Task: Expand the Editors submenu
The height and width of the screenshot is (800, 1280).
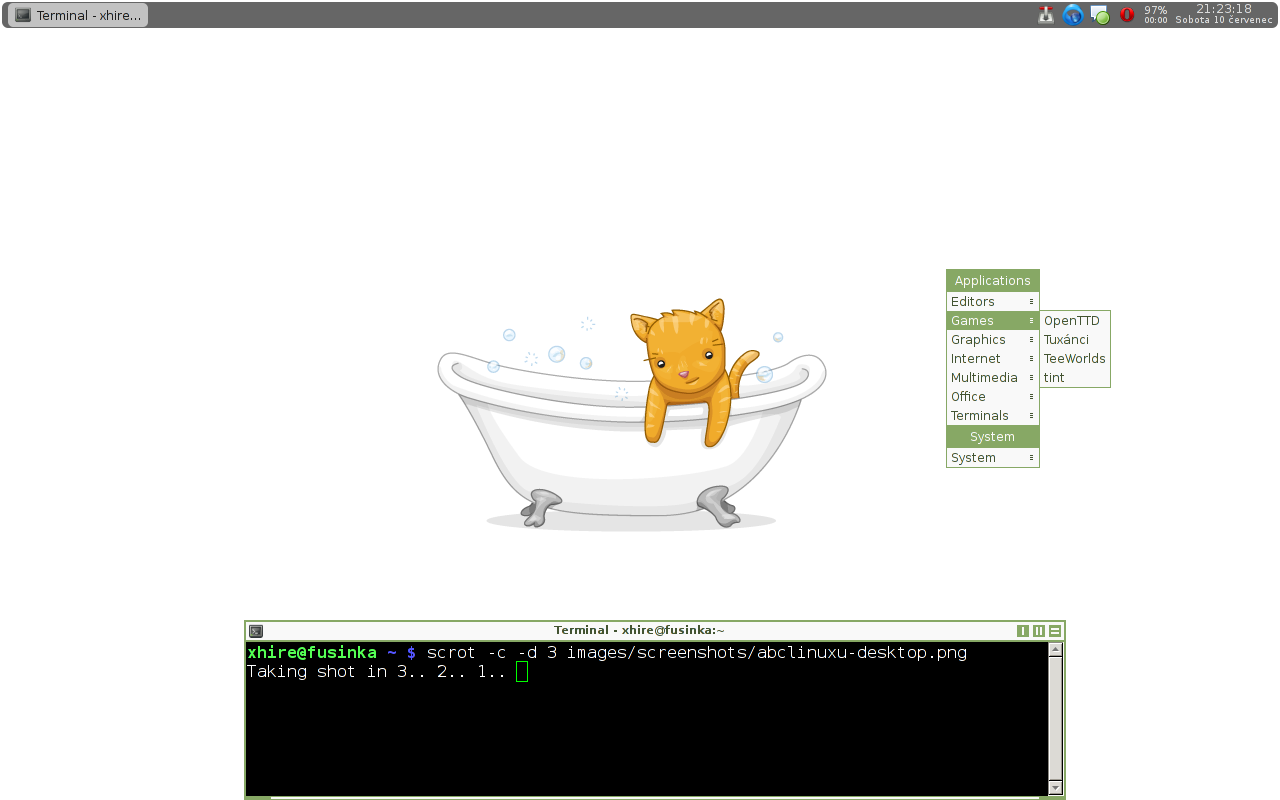Action: 993,301
